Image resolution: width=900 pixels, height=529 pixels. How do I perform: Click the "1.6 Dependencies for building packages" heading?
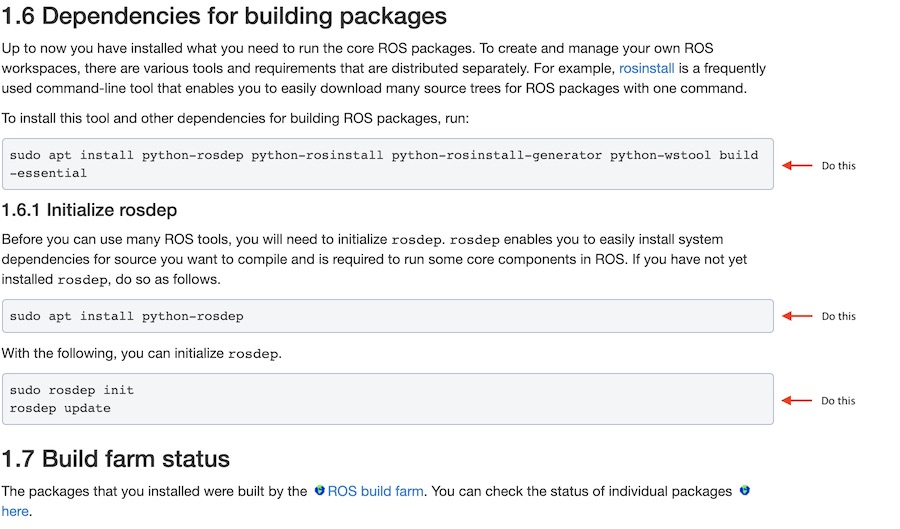[x=224, y=17]
